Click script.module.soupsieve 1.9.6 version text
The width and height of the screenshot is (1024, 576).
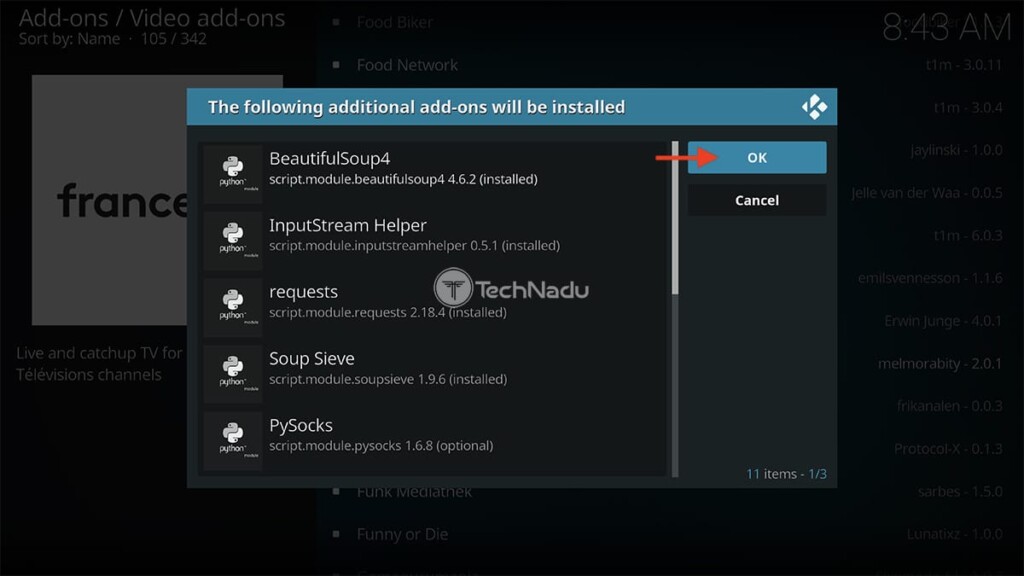click(388, 379)
